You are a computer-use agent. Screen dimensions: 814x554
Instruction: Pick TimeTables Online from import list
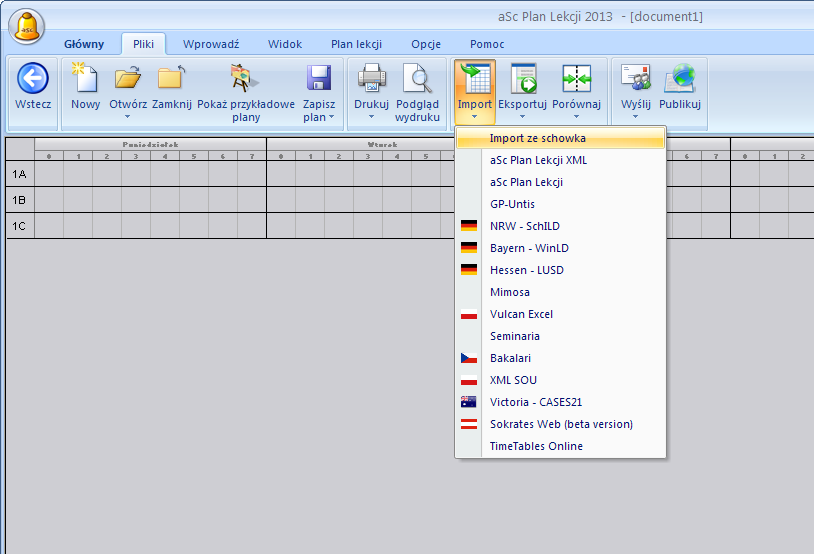coord(536,446)
